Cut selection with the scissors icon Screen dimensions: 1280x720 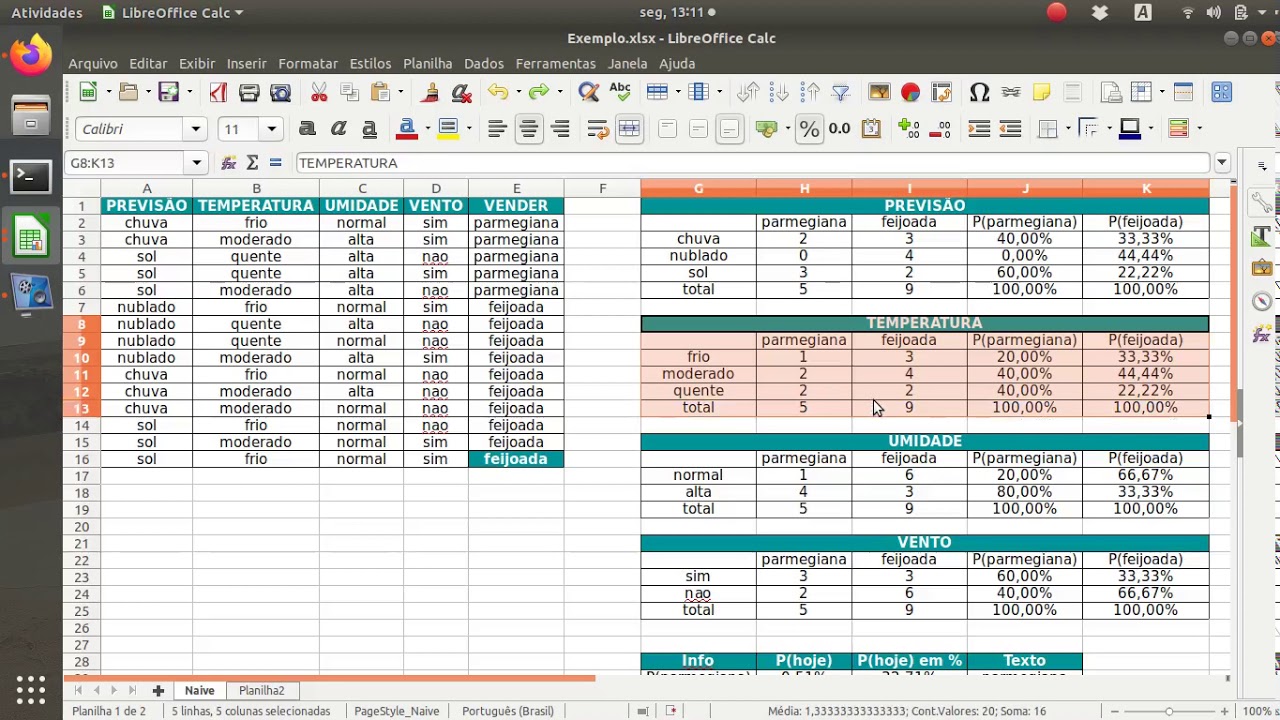coord(319,92)
